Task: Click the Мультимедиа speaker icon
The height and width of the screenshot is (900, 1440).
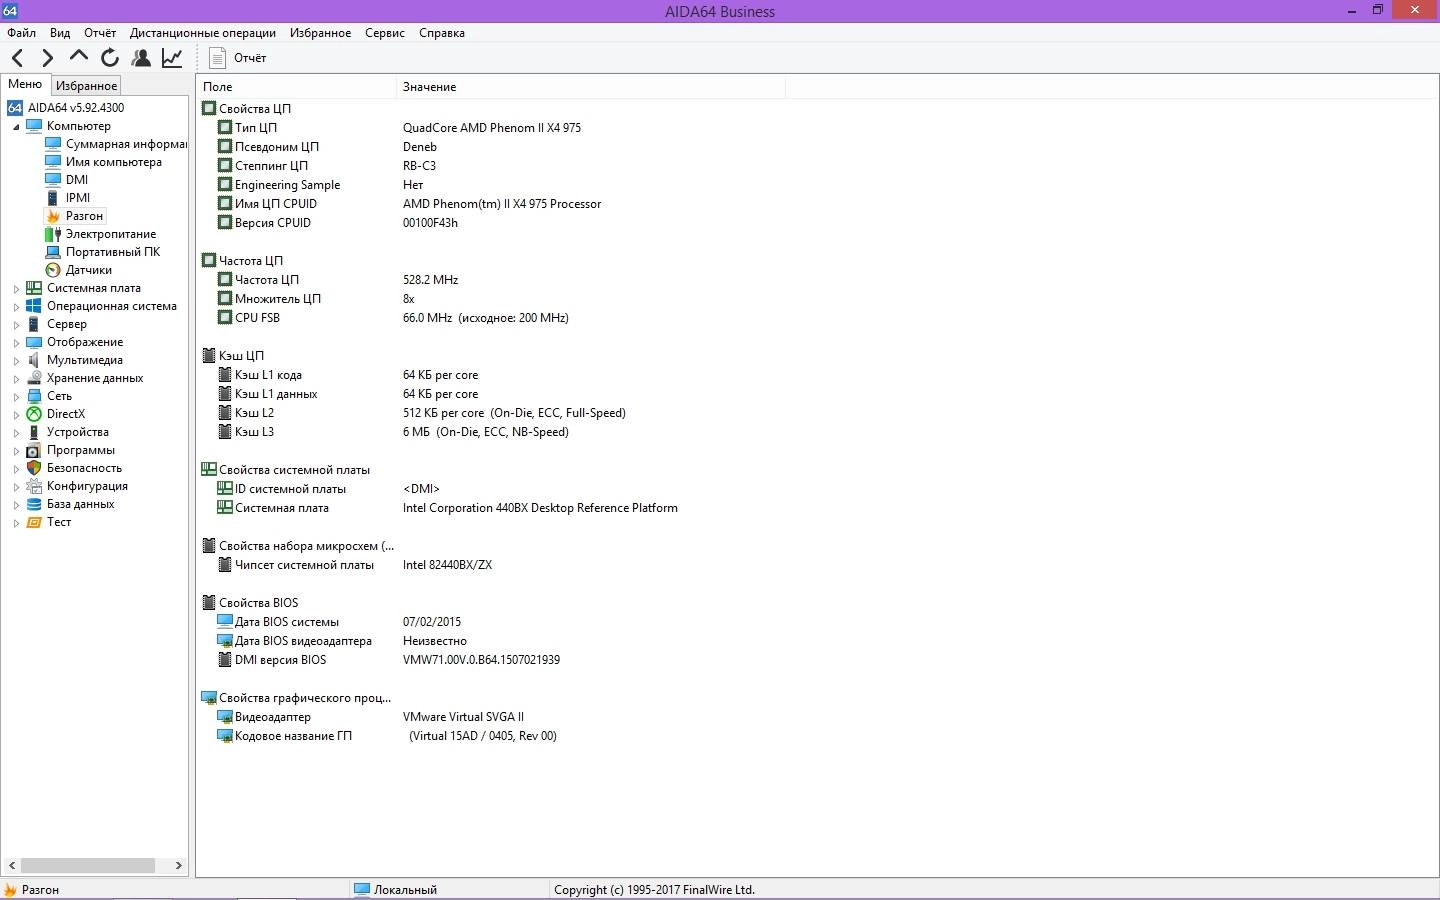Action: click(34, 360)
